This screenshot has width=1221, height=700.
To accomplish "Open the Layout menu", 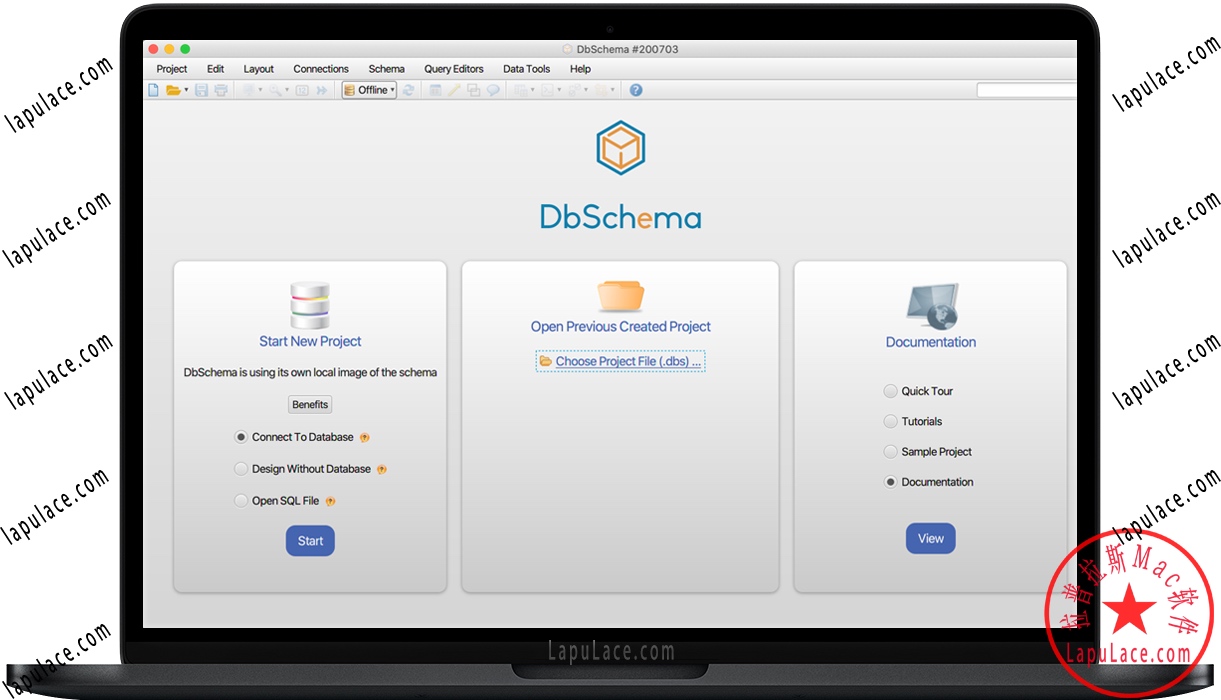I will click(258, 69).
